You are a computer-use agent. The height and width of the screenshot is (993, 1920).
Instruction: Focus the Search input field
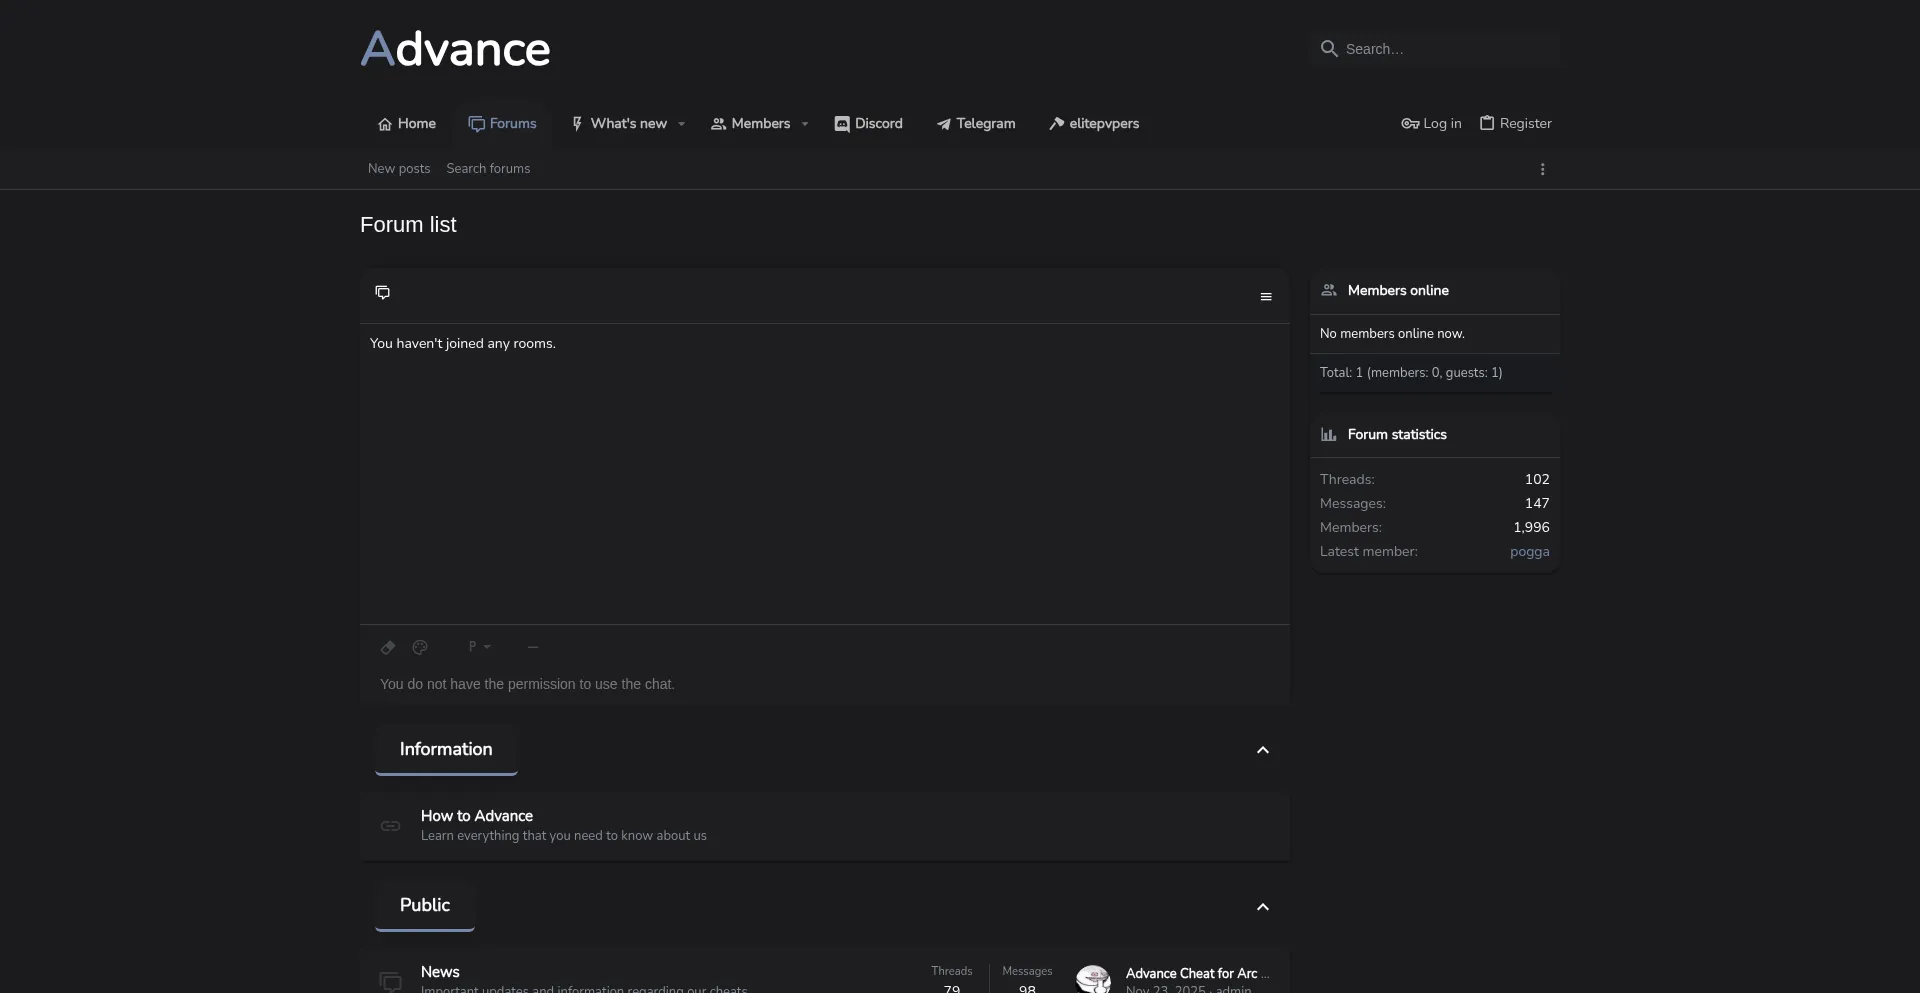(1435, 49)
